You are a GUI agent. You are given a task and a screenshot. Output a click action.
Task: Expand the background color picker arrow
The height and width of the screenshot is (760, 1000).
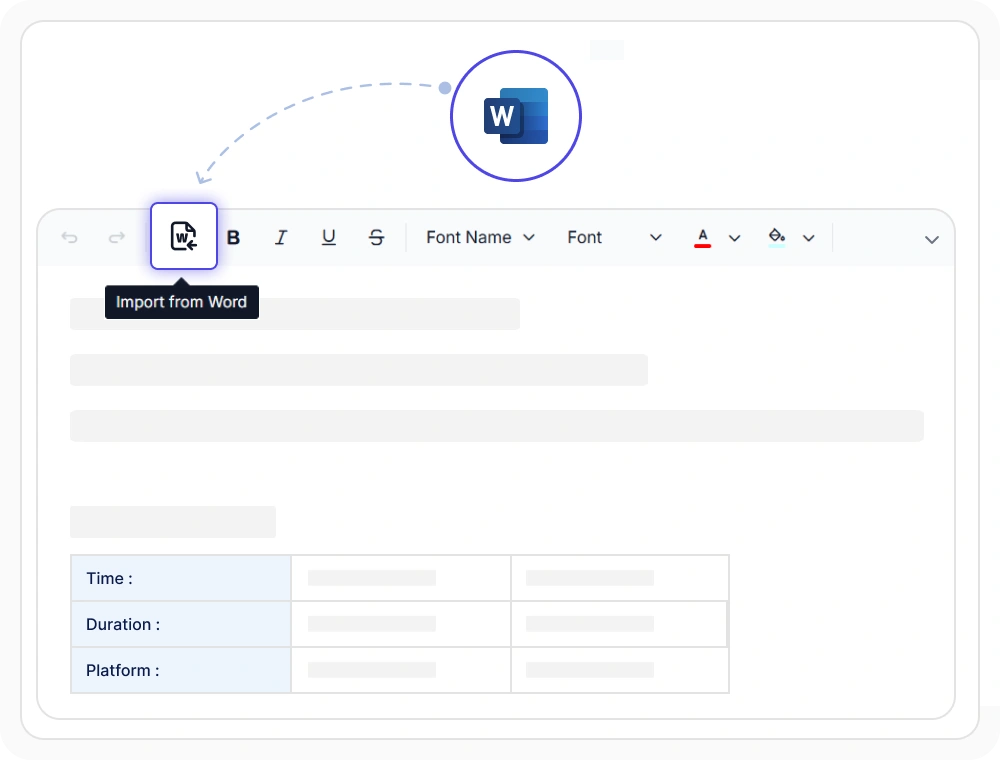coord(809,238)
